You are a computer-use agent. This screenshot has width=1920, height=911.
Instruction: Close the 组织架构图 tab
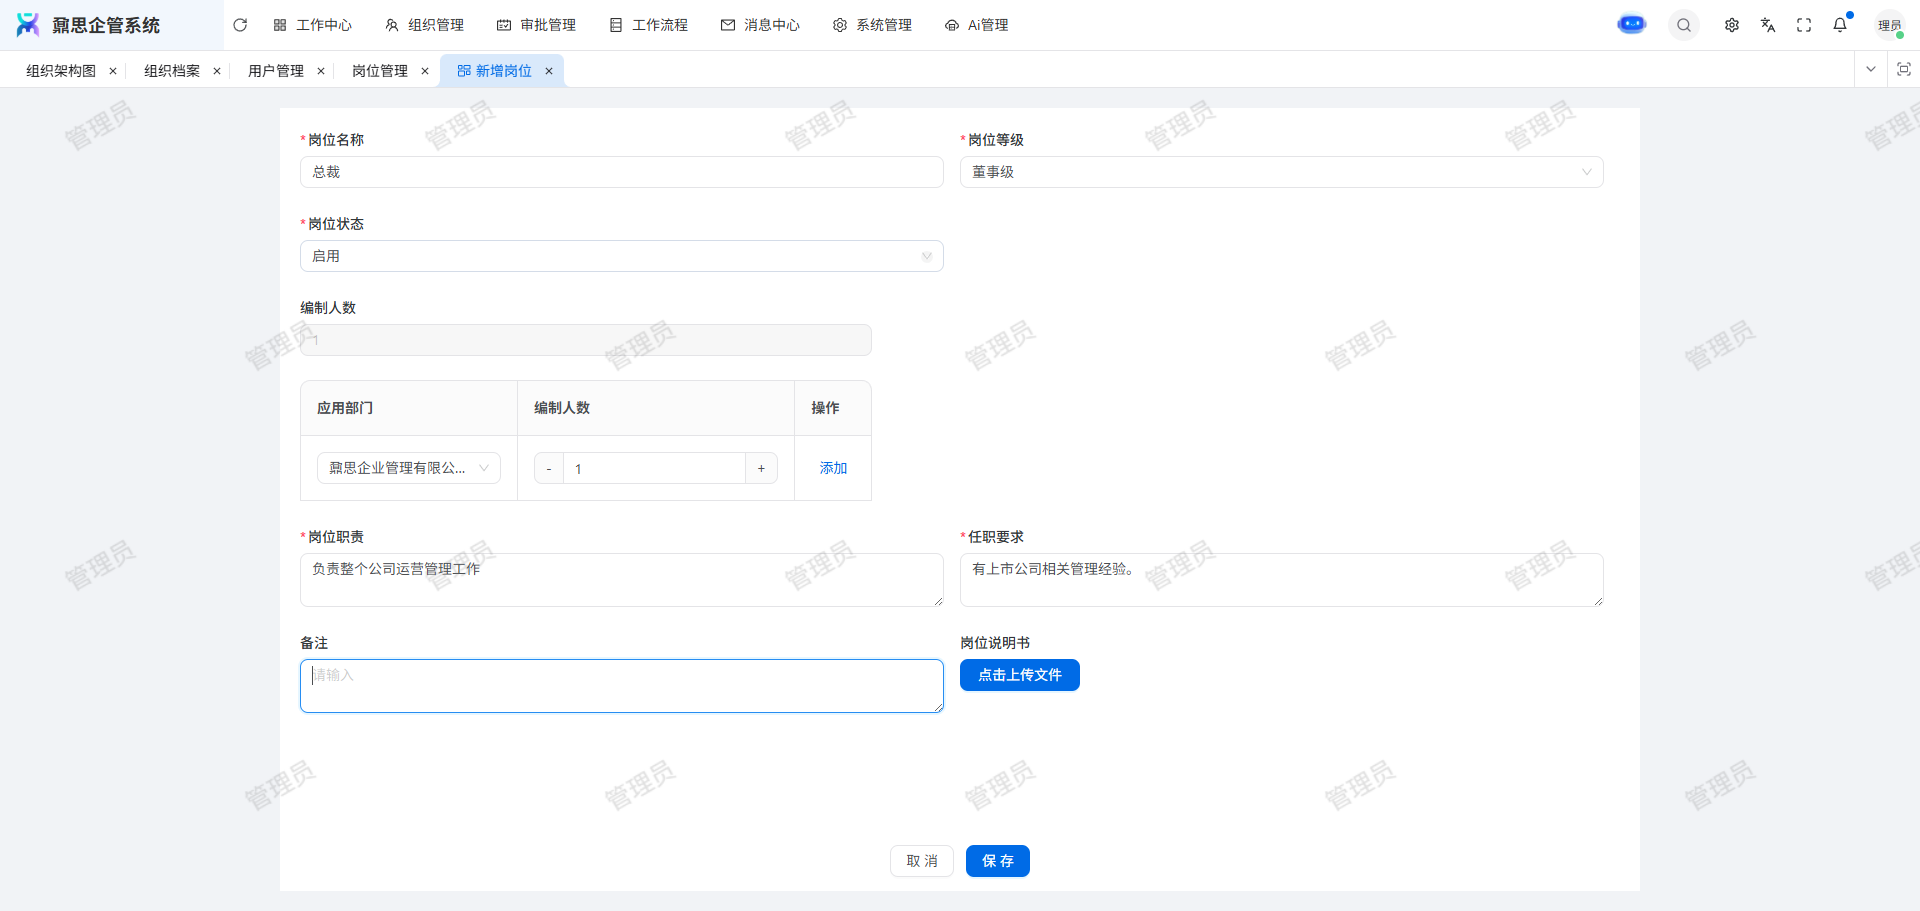tap(113, 71)
